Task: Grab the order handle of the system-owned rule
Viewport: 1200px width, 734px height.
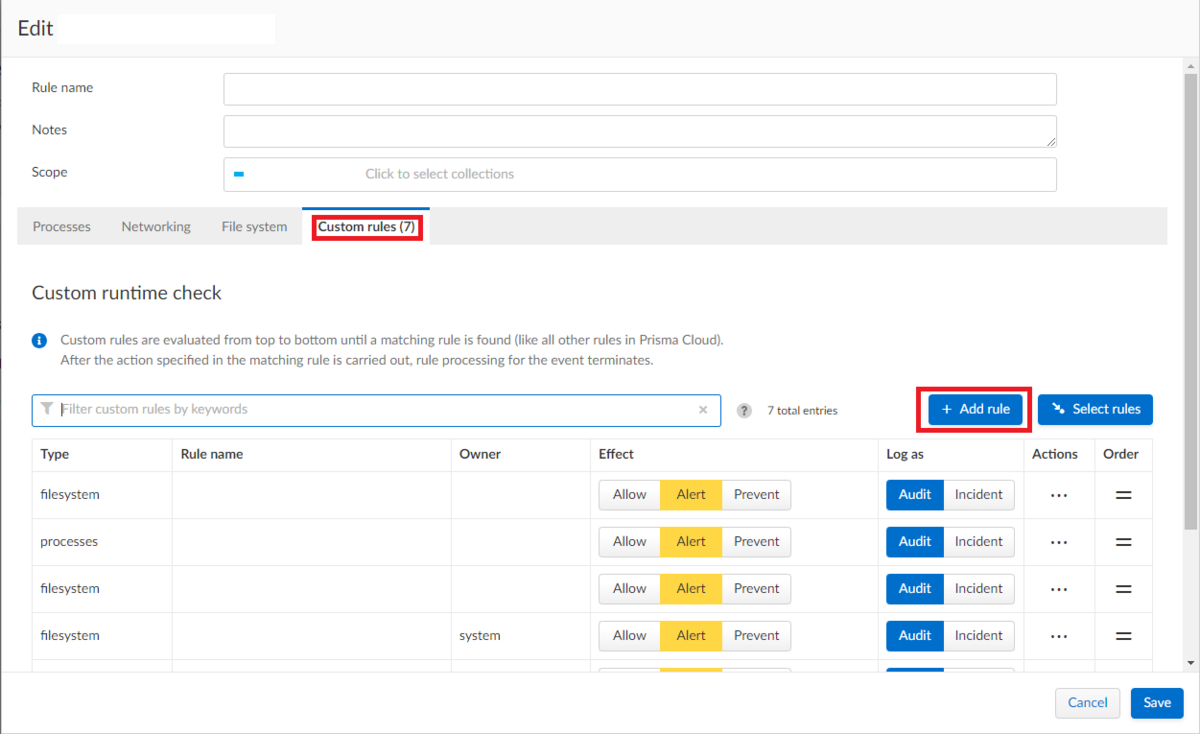Action: [1123, 636]
